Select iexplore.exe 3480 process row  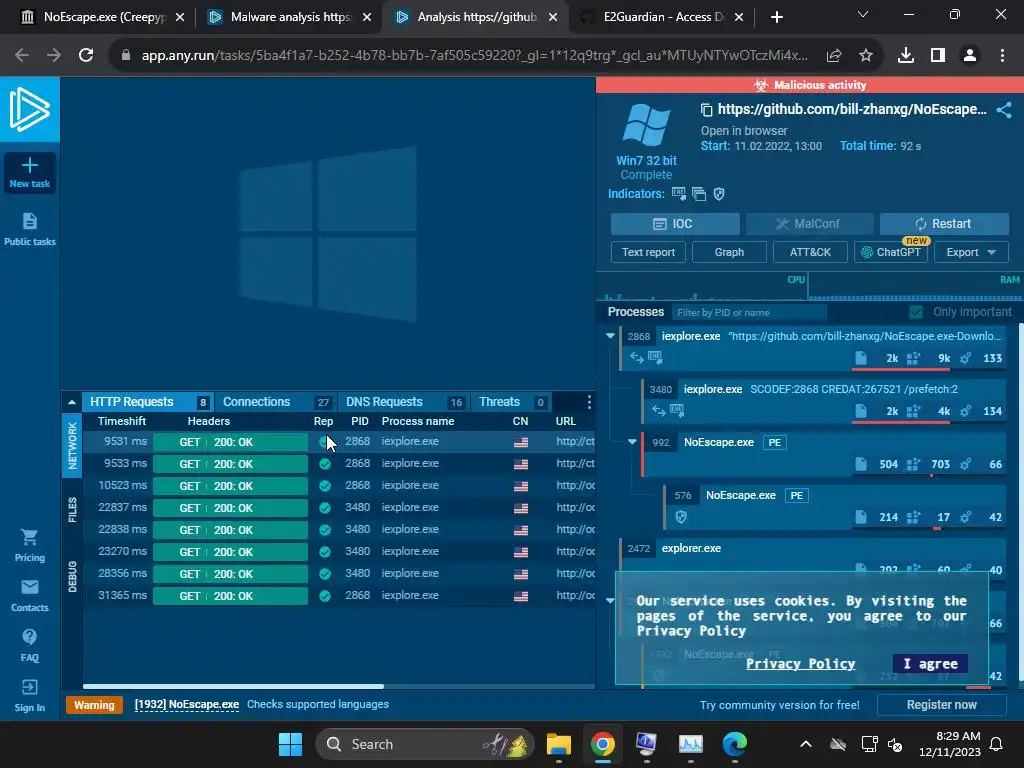pos(823,400)
